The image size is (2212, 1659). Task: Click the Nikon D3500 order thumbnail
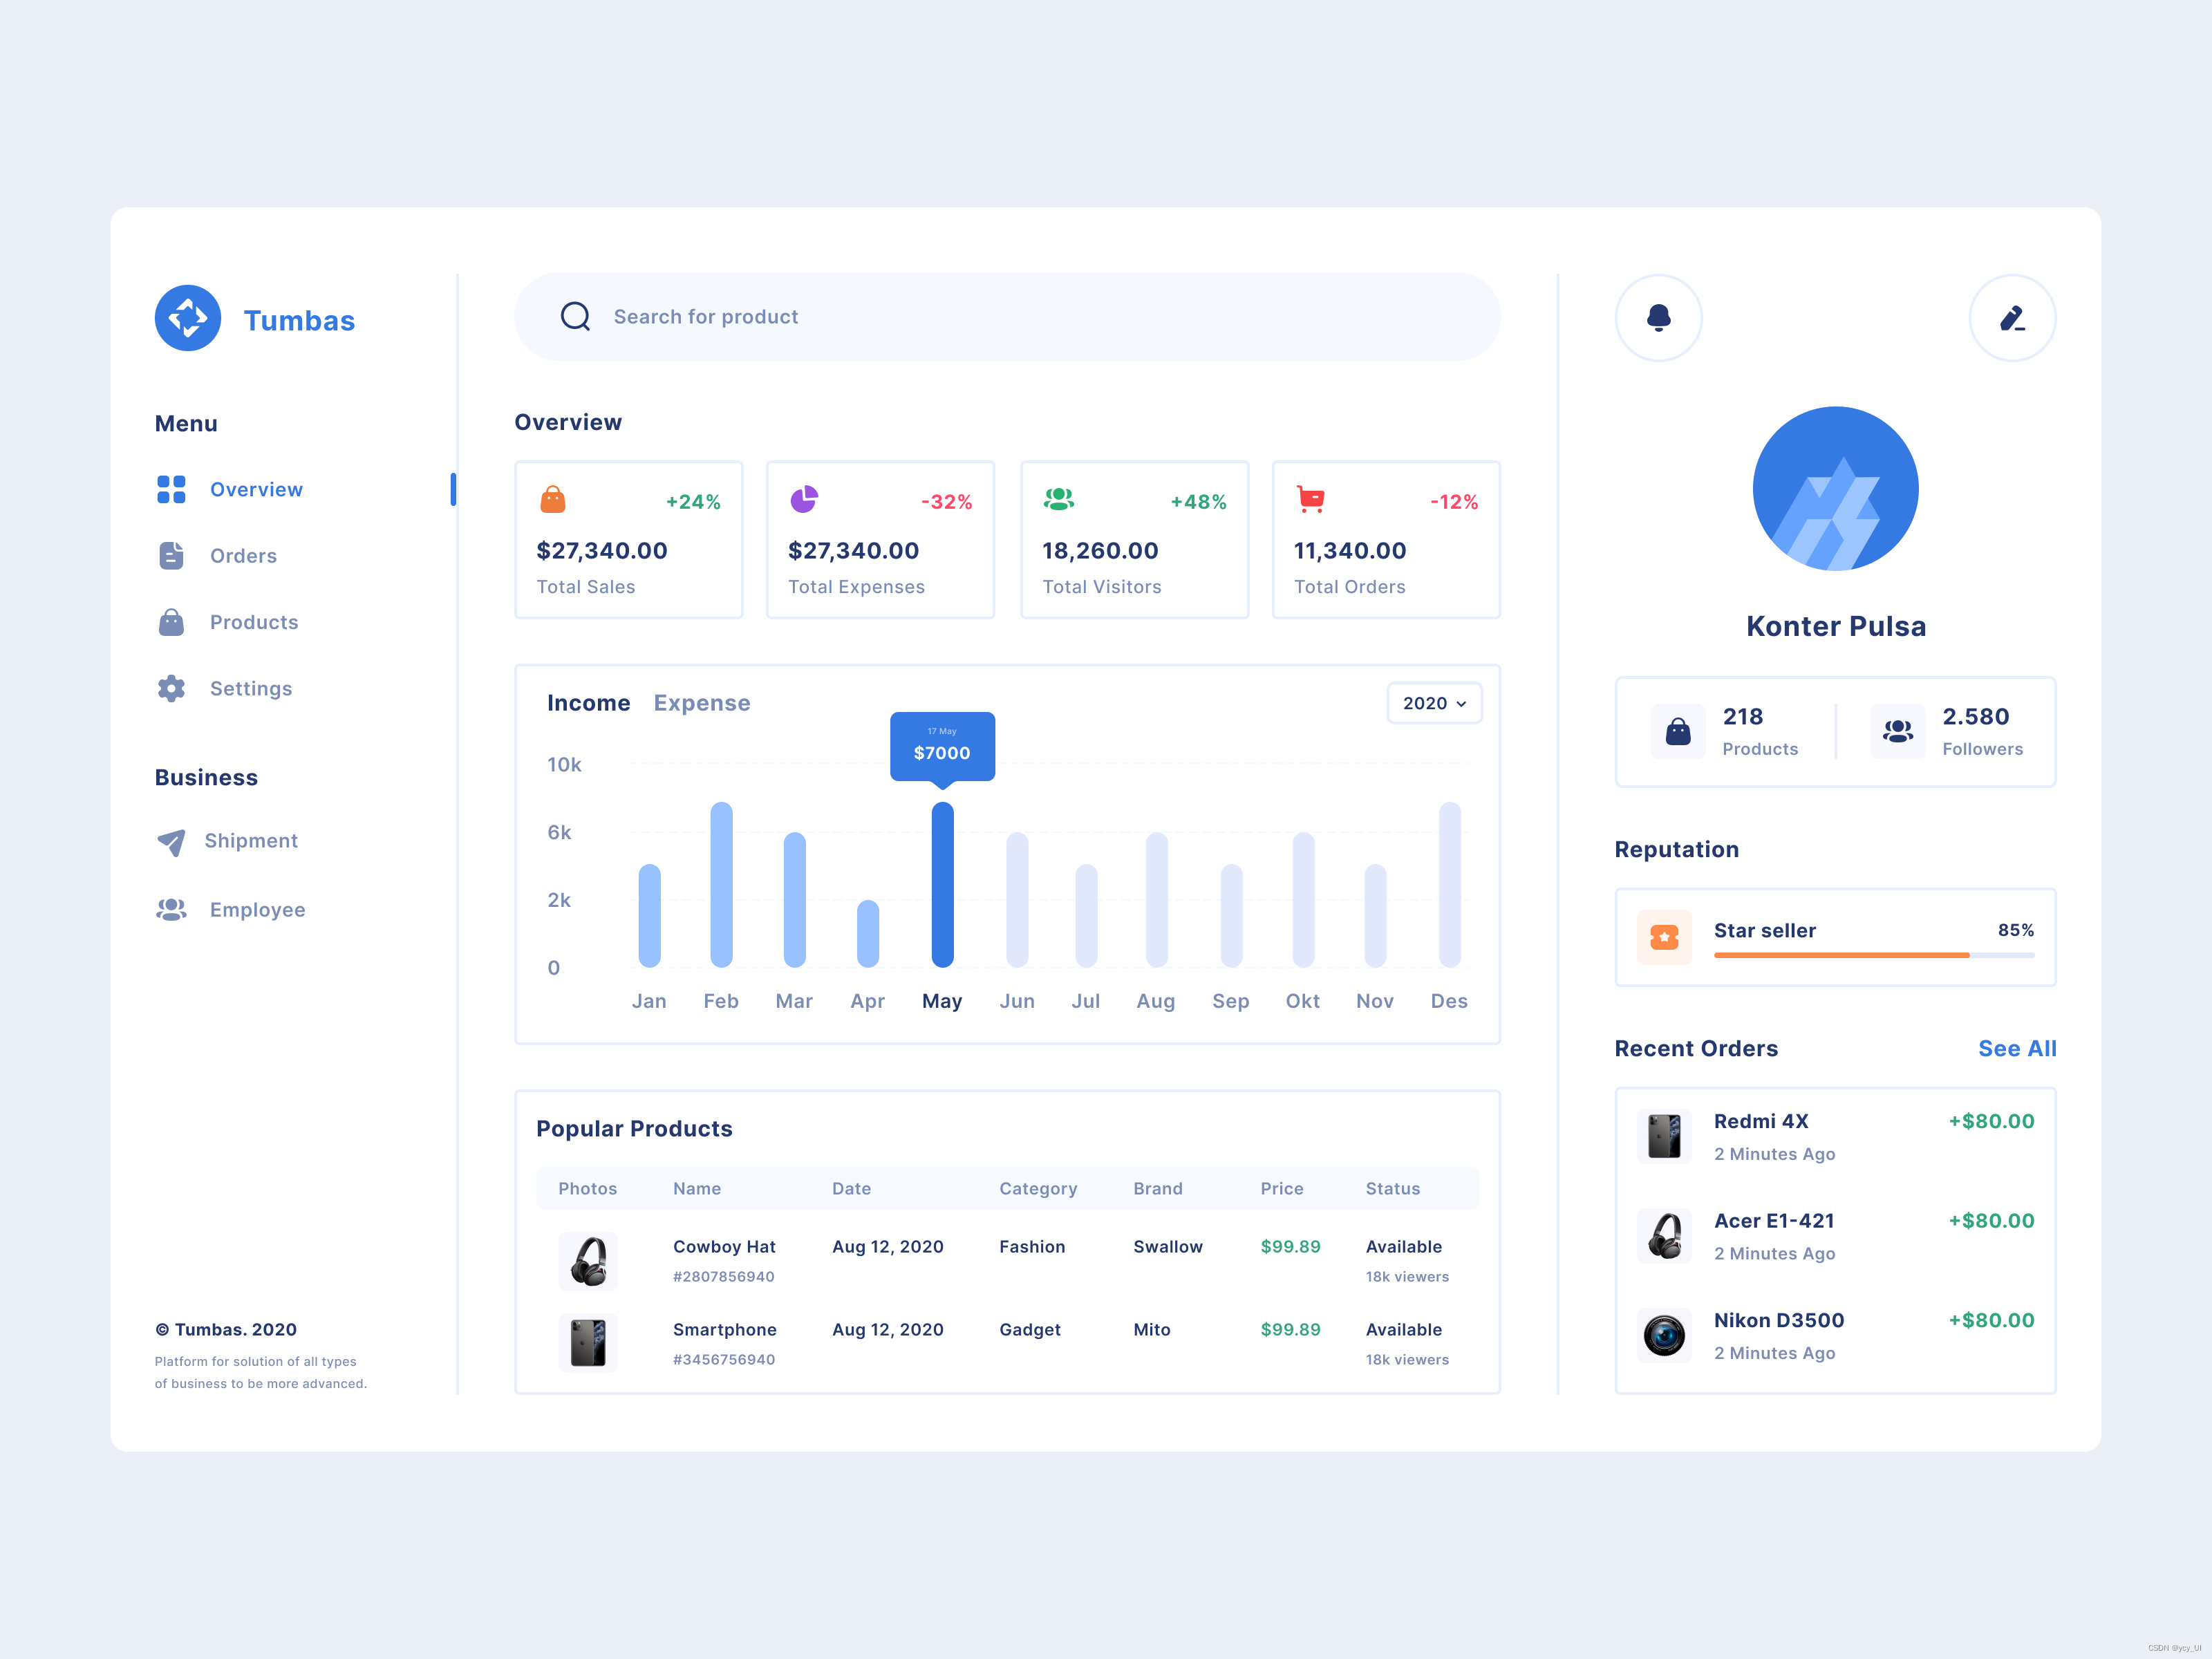click(1664, 1335)
